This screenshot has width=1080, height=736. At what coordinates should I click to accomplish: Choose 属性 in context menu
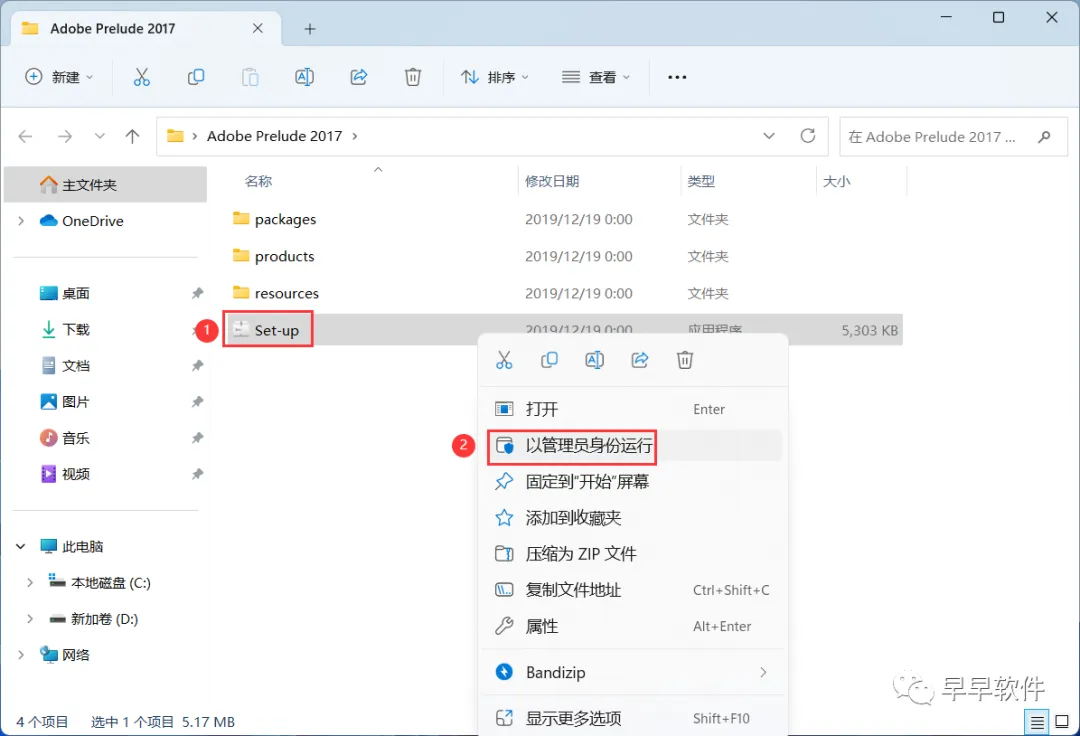coord(634,627)
